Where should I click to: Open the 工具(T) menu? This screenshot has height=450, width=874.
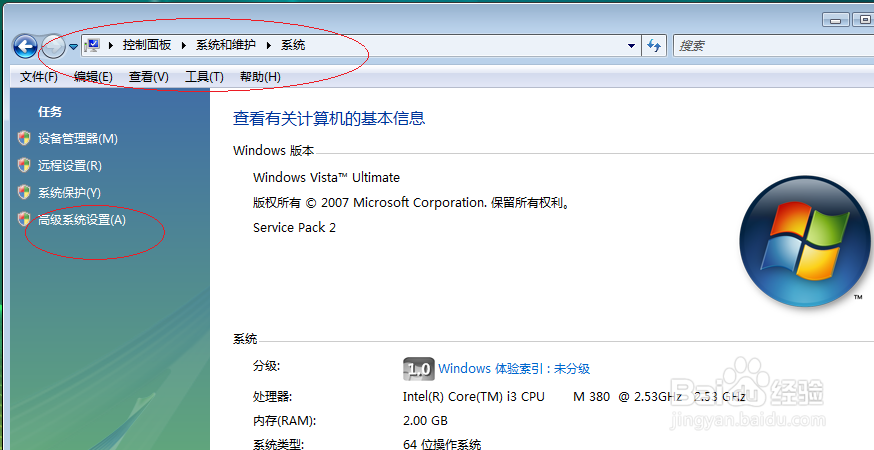pyautogui.click(x=204, y=76)
